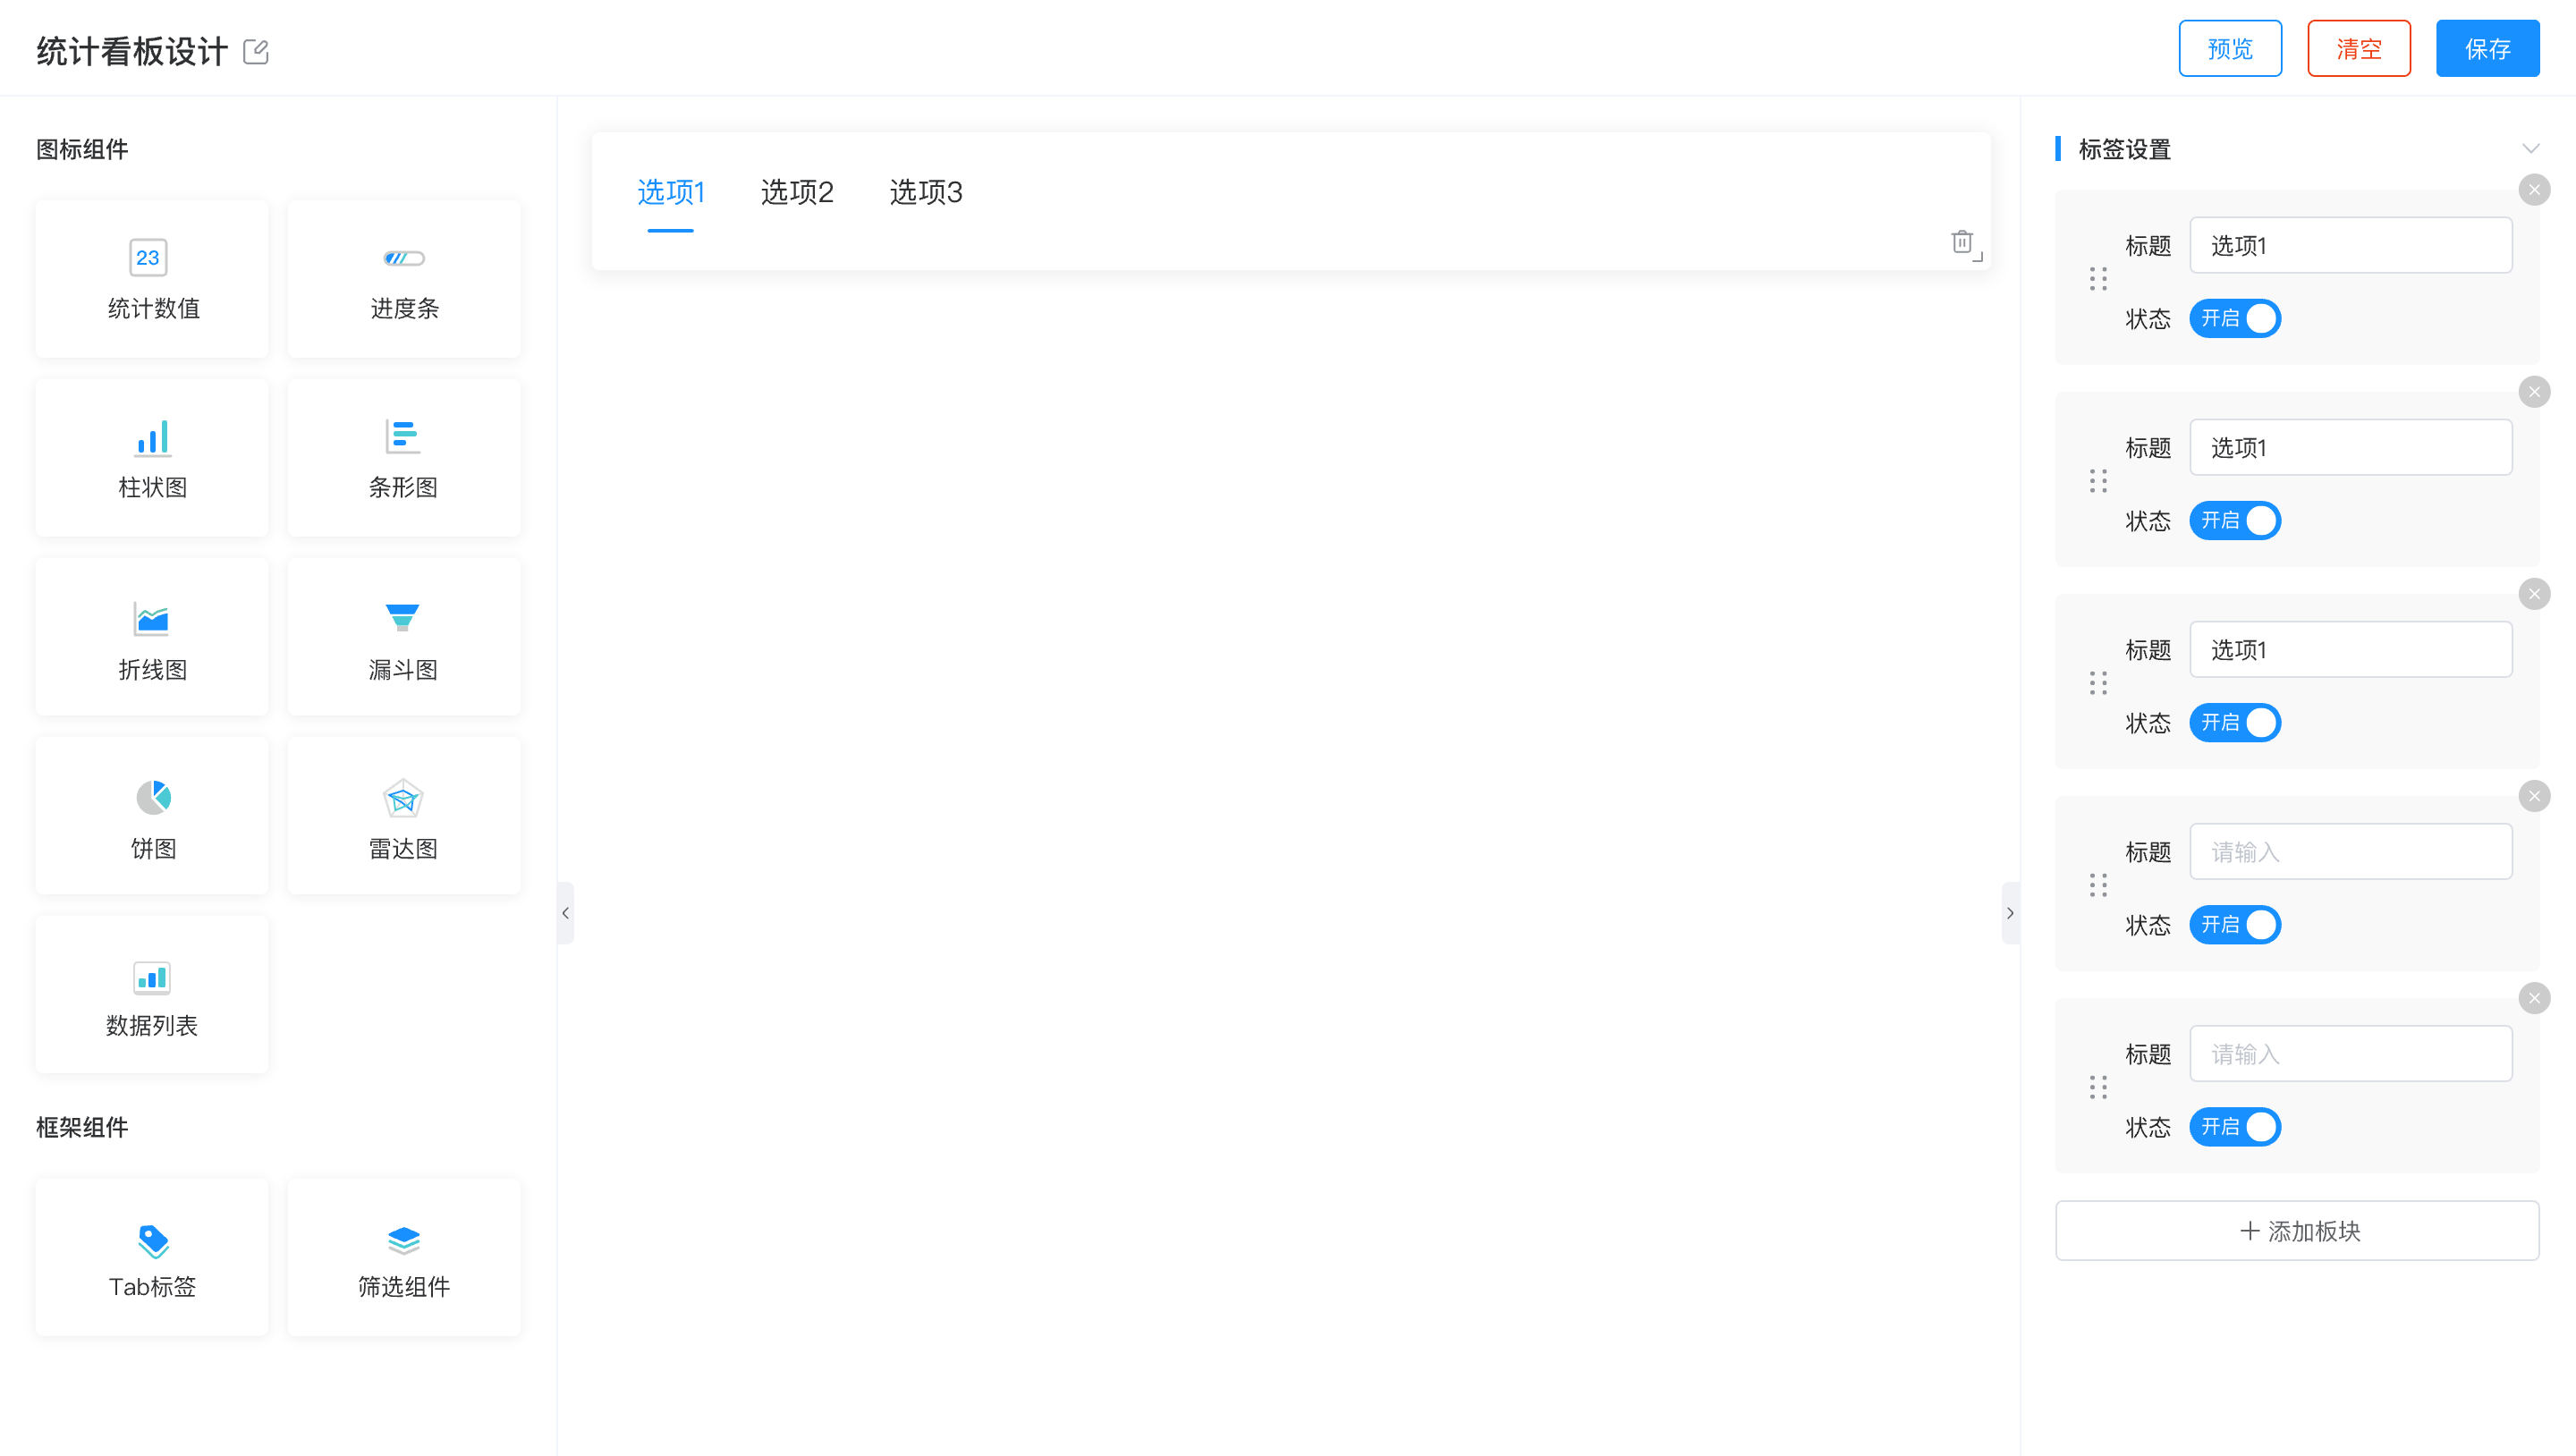Image resolution: width=2576 pixels, height=1456 pixels.
Task: Expand the right panel arrow on canvas edge
Action: [x=2011, y=912]
